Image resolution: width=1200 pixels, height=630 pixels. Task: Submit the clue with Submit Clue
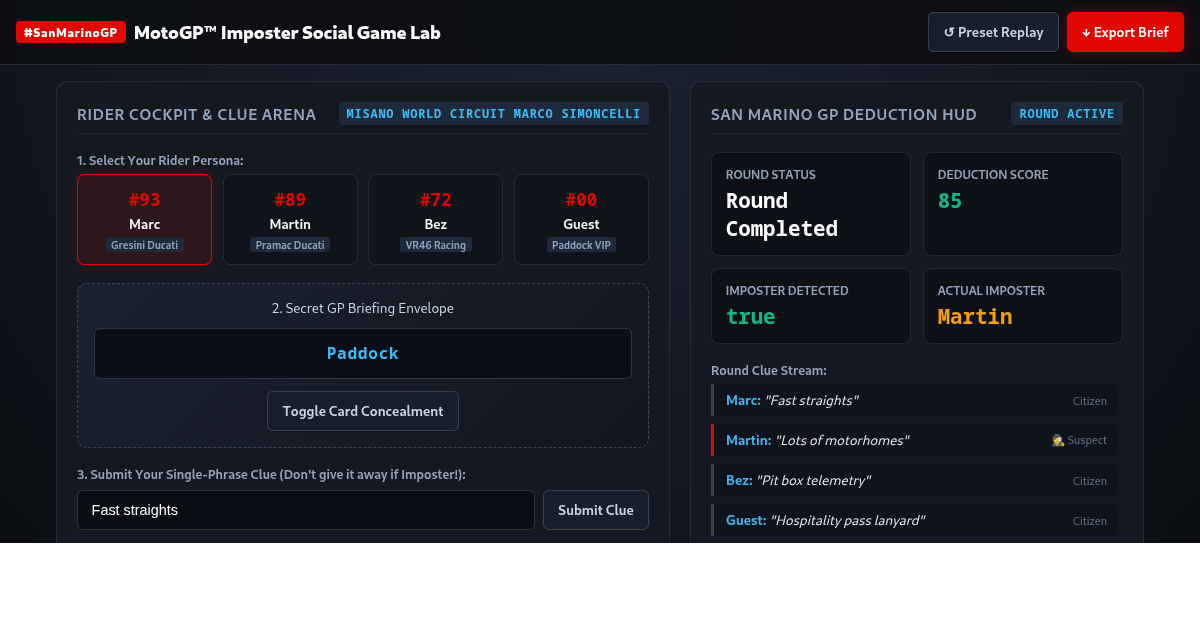pyautogui.click(x=596, y=510)
